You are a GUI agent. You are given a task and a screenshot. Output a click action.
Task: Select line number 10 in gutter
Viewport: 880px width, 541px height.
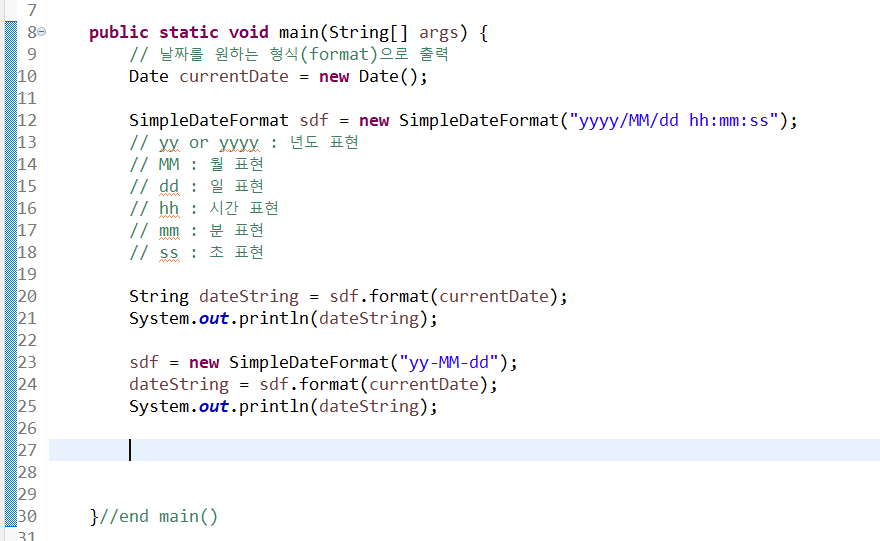click(27, 76)
